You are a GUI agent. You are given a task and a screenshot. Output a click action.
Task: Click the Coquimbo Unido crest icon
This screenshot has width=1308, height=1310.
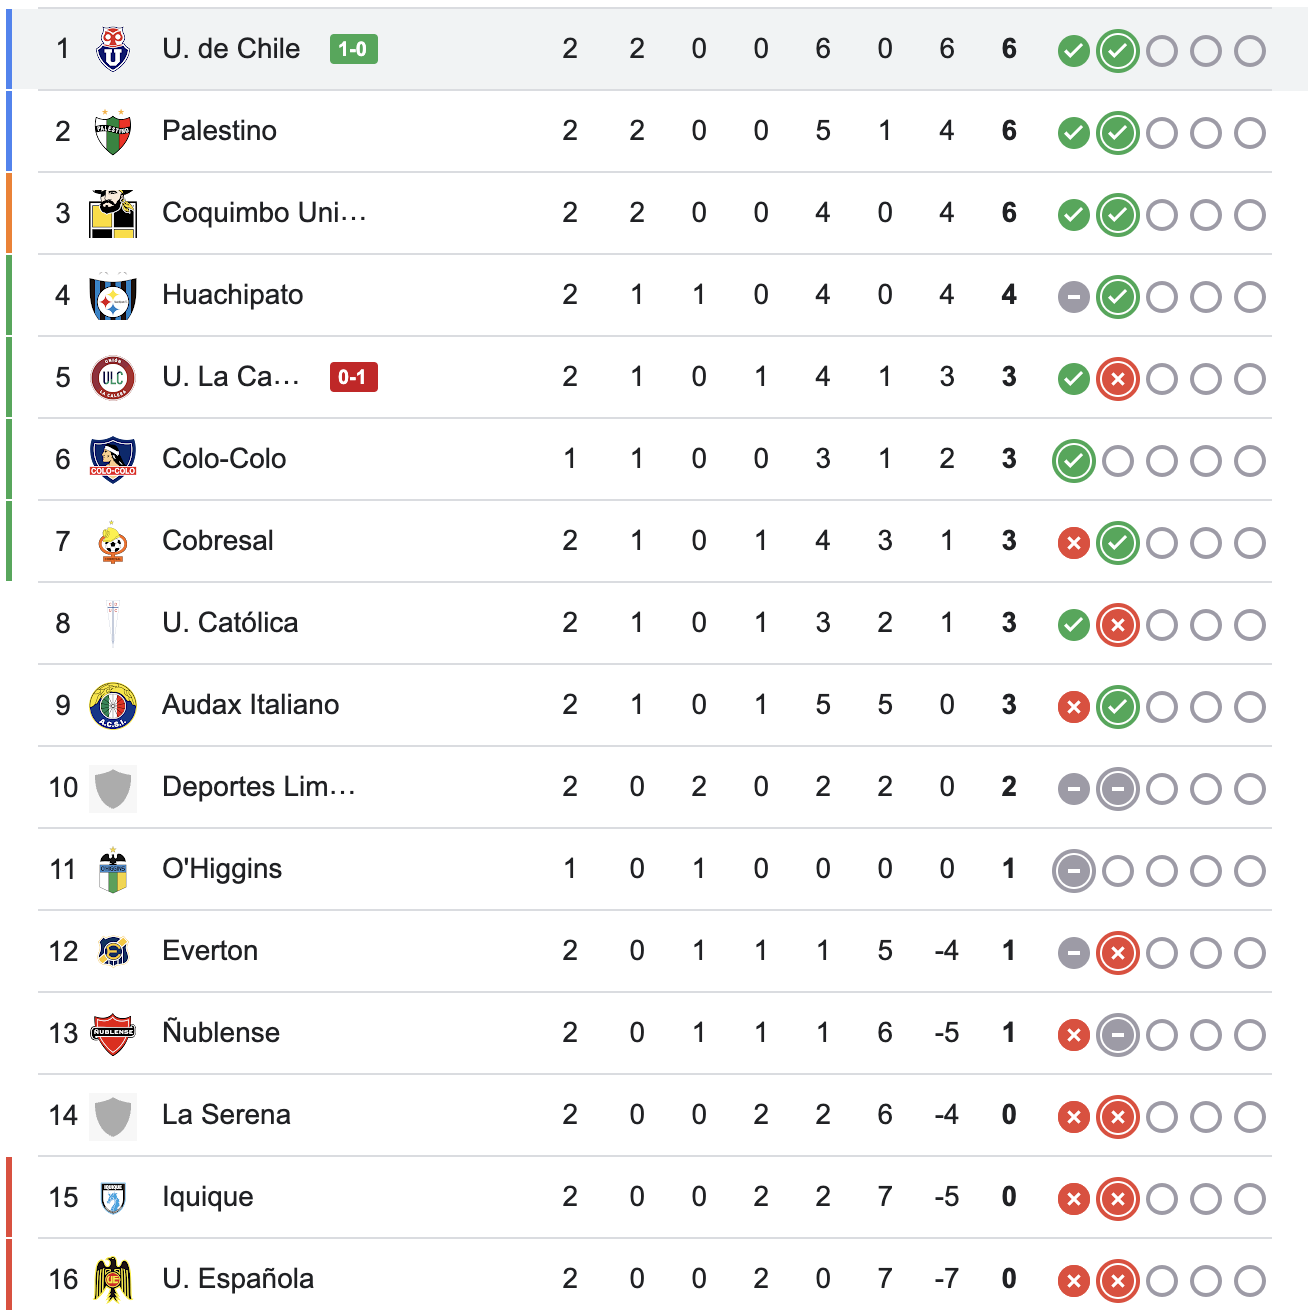click(113, 213)
